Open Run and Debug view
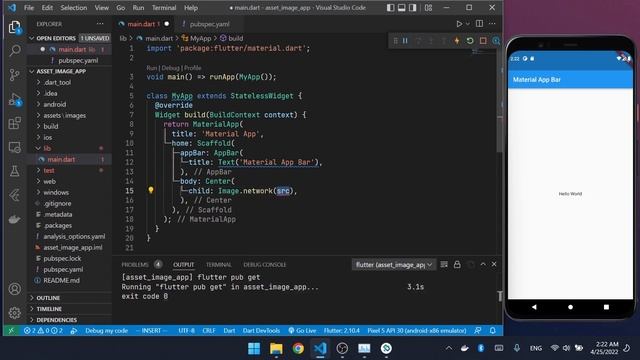Screen dimensions: 640x360 pos(15,99)
